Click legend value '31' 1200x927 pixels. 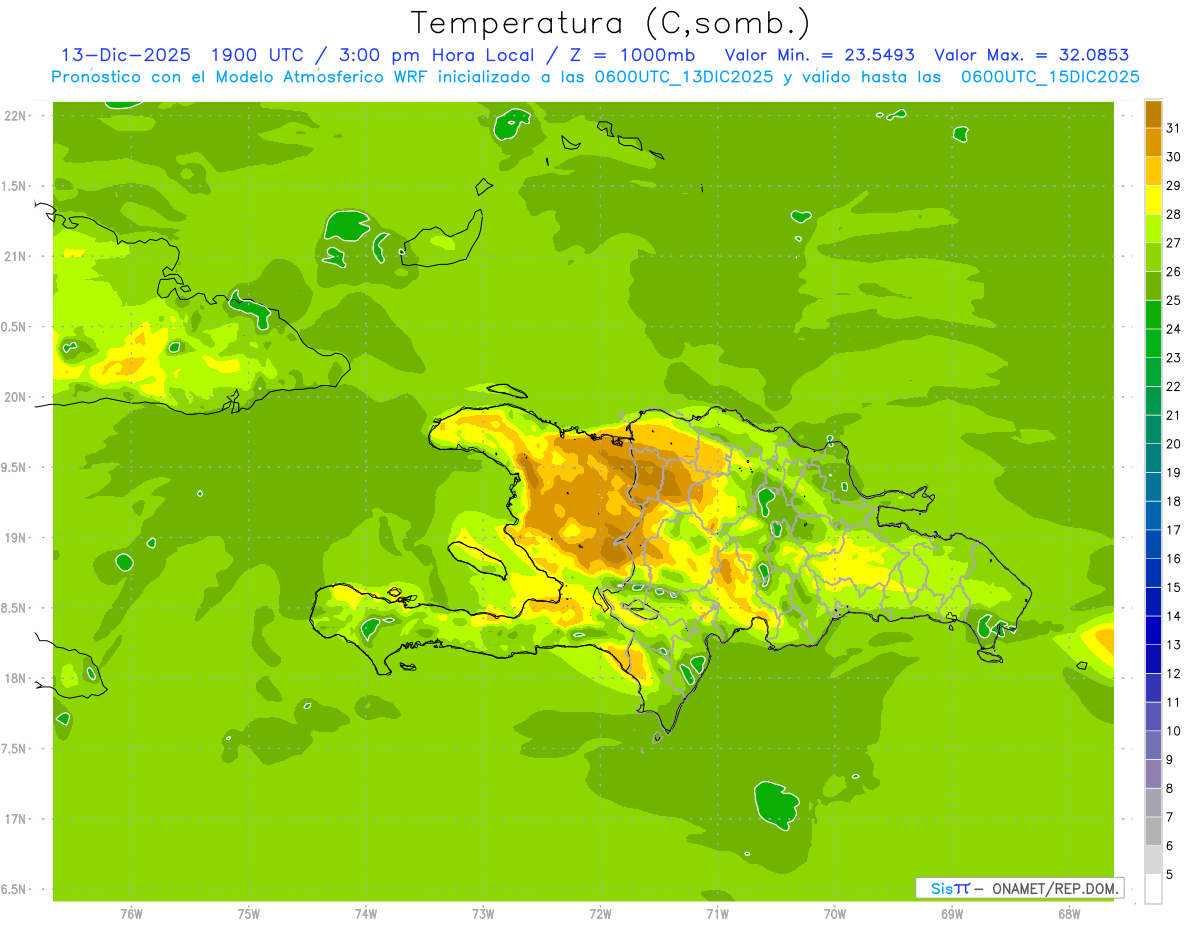[x=1174, y=128]
